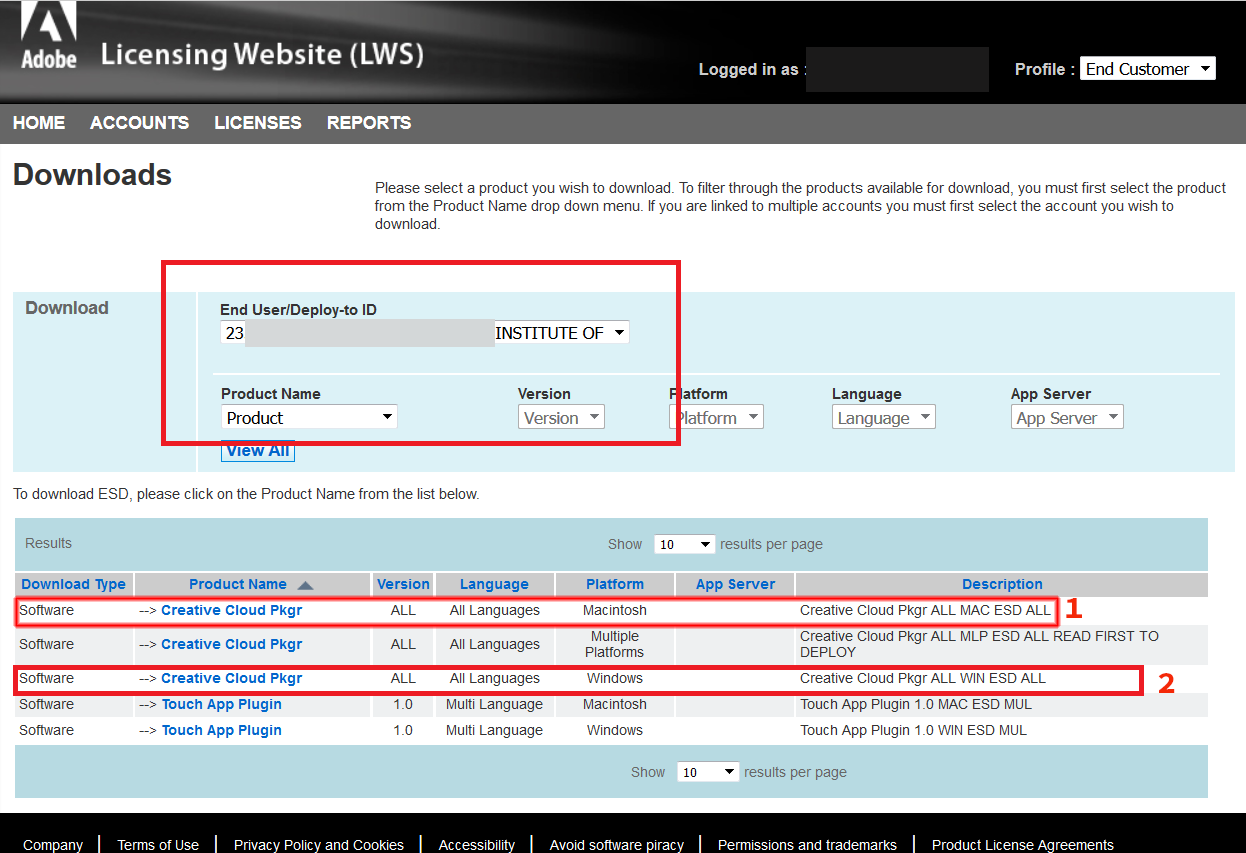The width and height of the screenshot is (1246, 853).
Task: Click 'Software' in the Multiple Platforms row
Action: click(46, 644)
